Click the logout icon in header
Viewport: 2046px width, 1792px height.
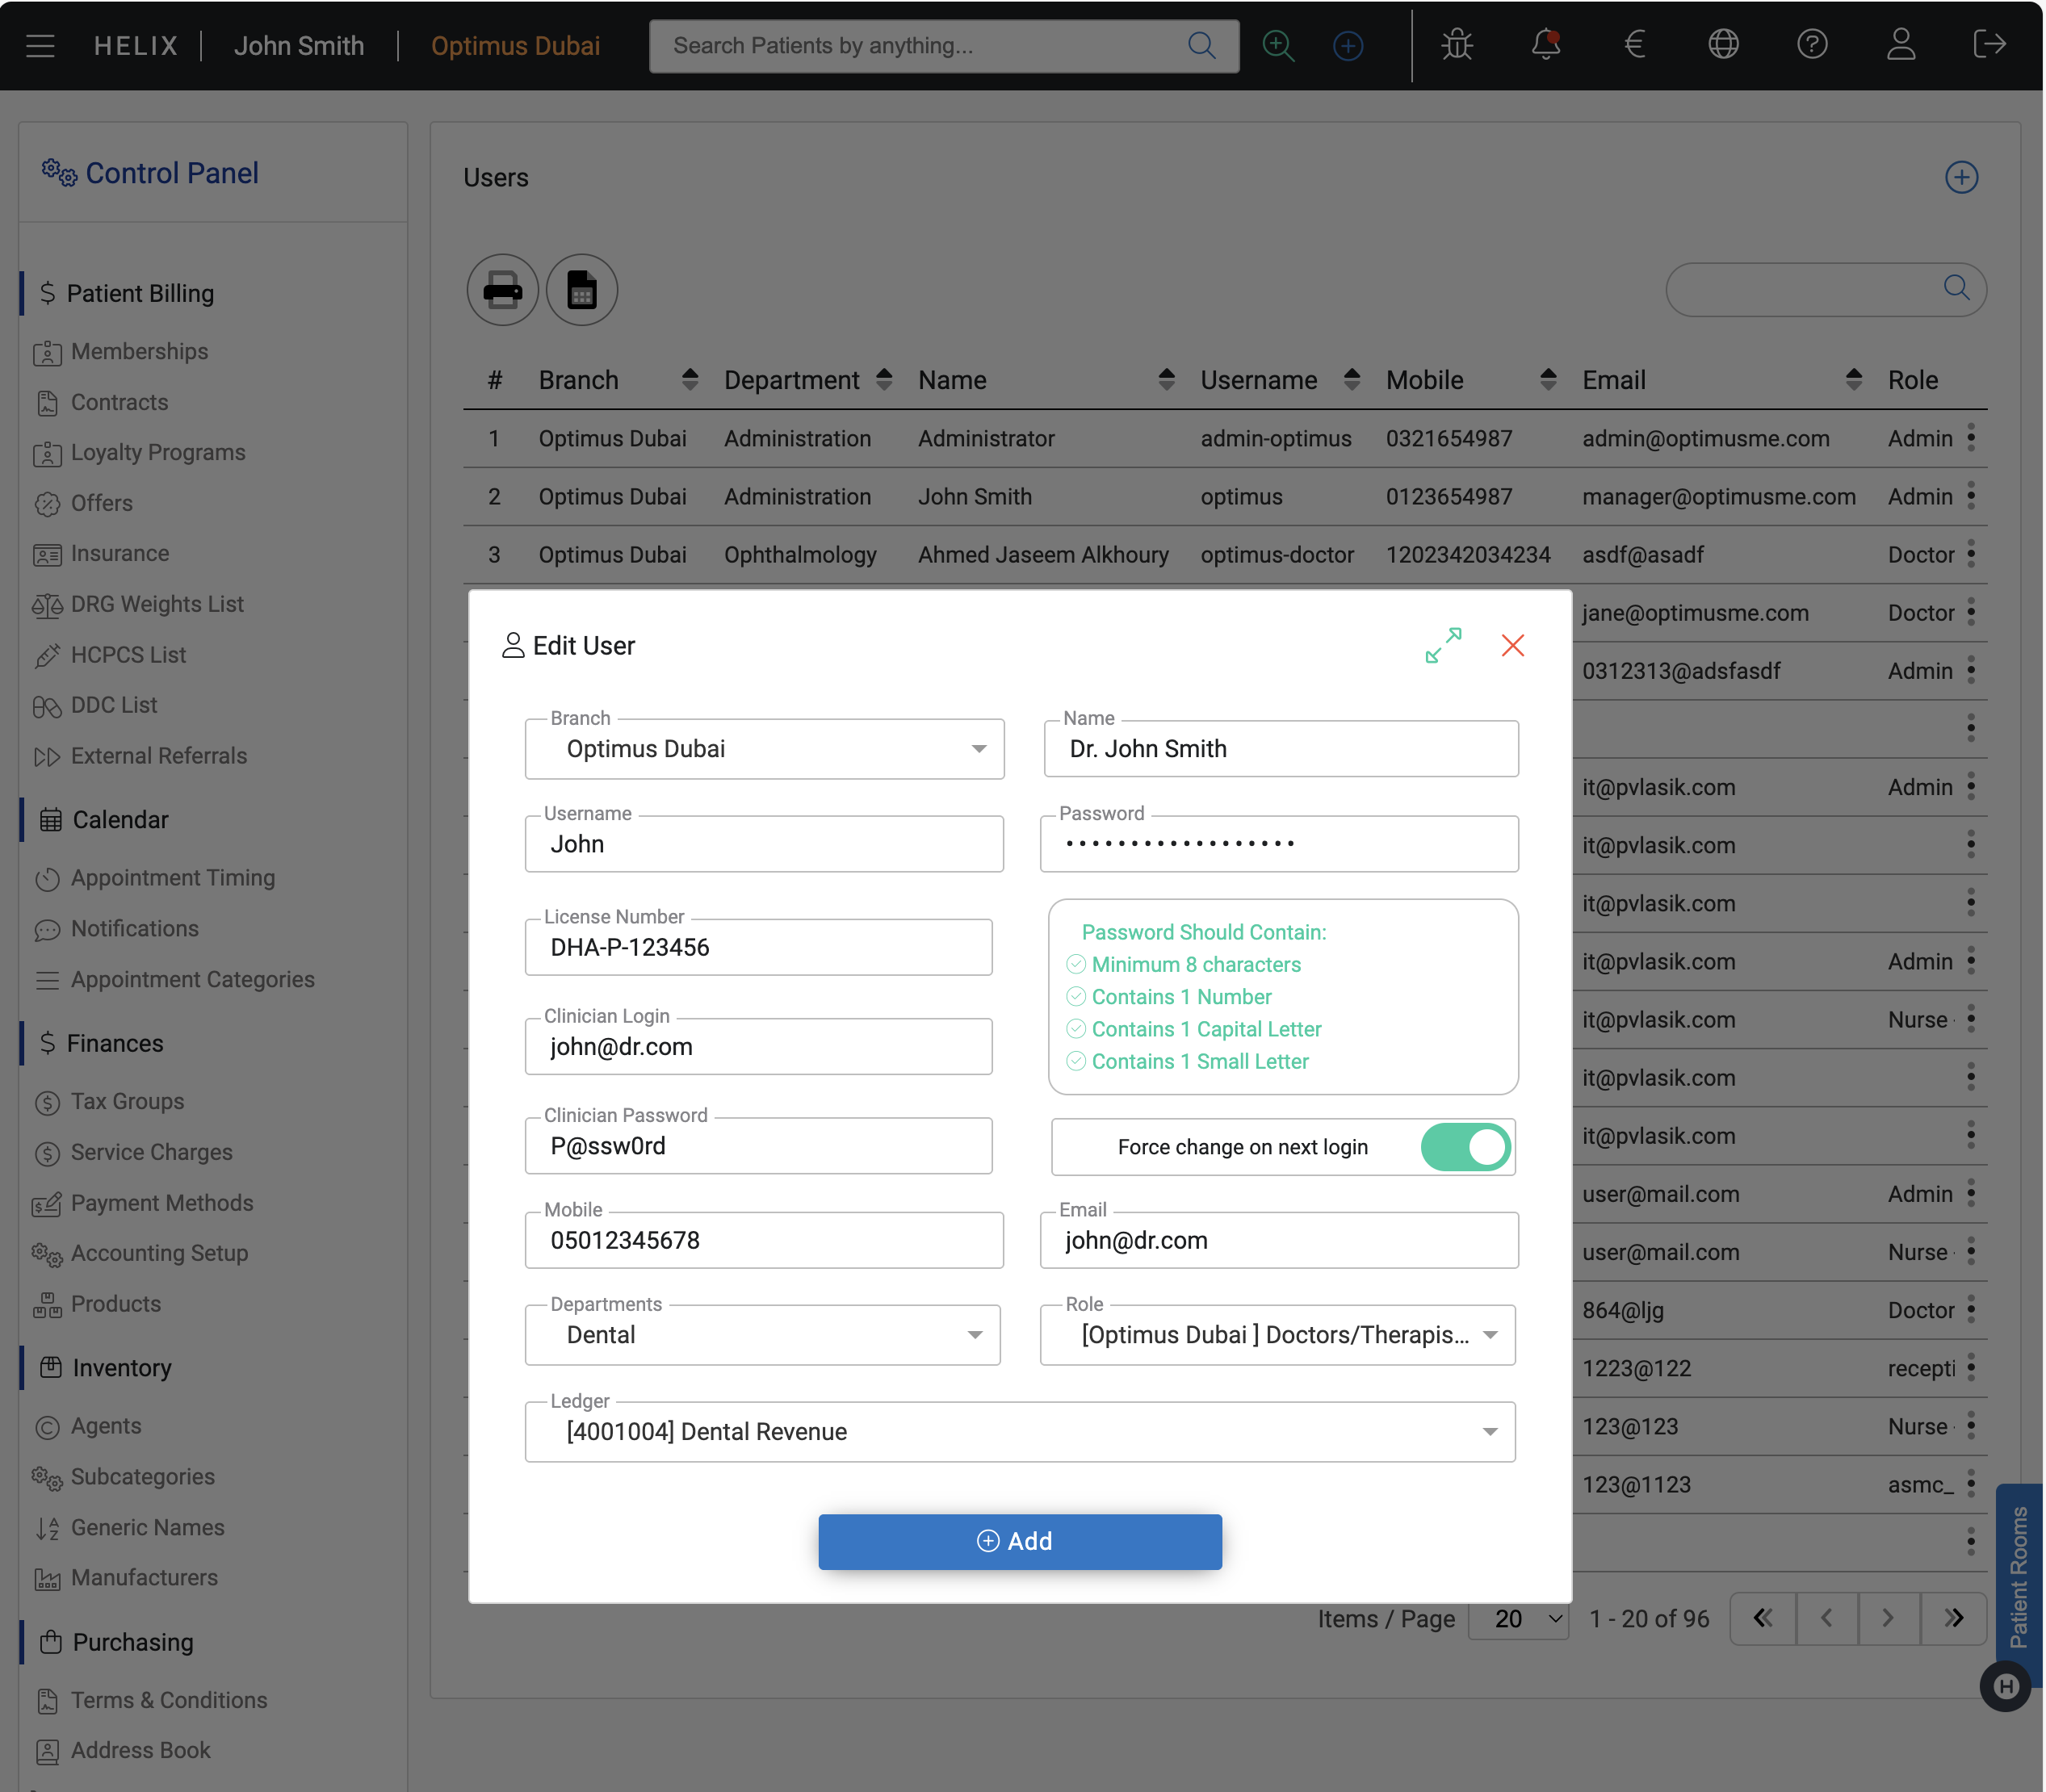coord(1989,45)
